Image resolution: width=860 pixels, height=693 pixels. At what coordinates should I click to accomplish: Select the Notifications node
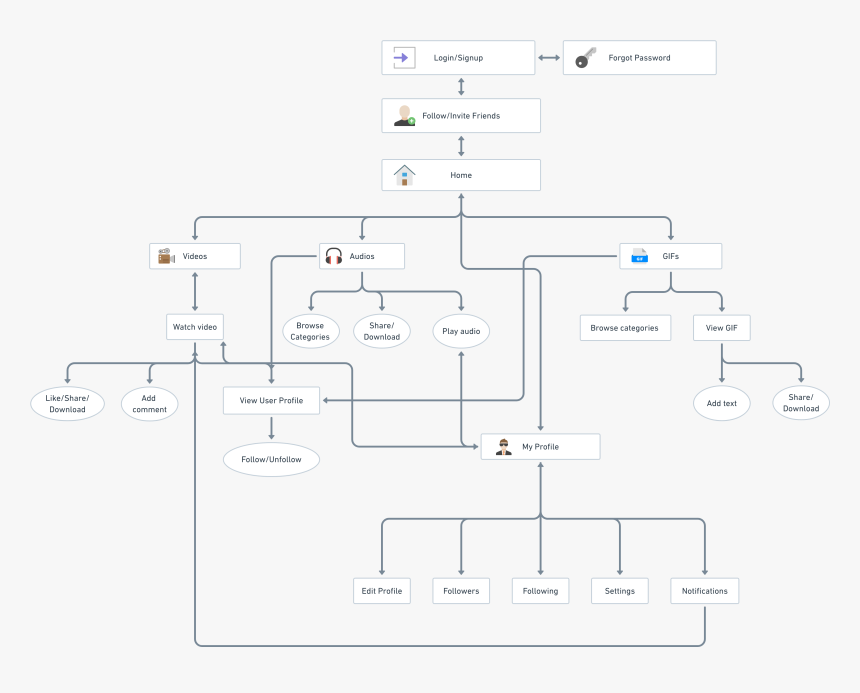tap(704, 590)
